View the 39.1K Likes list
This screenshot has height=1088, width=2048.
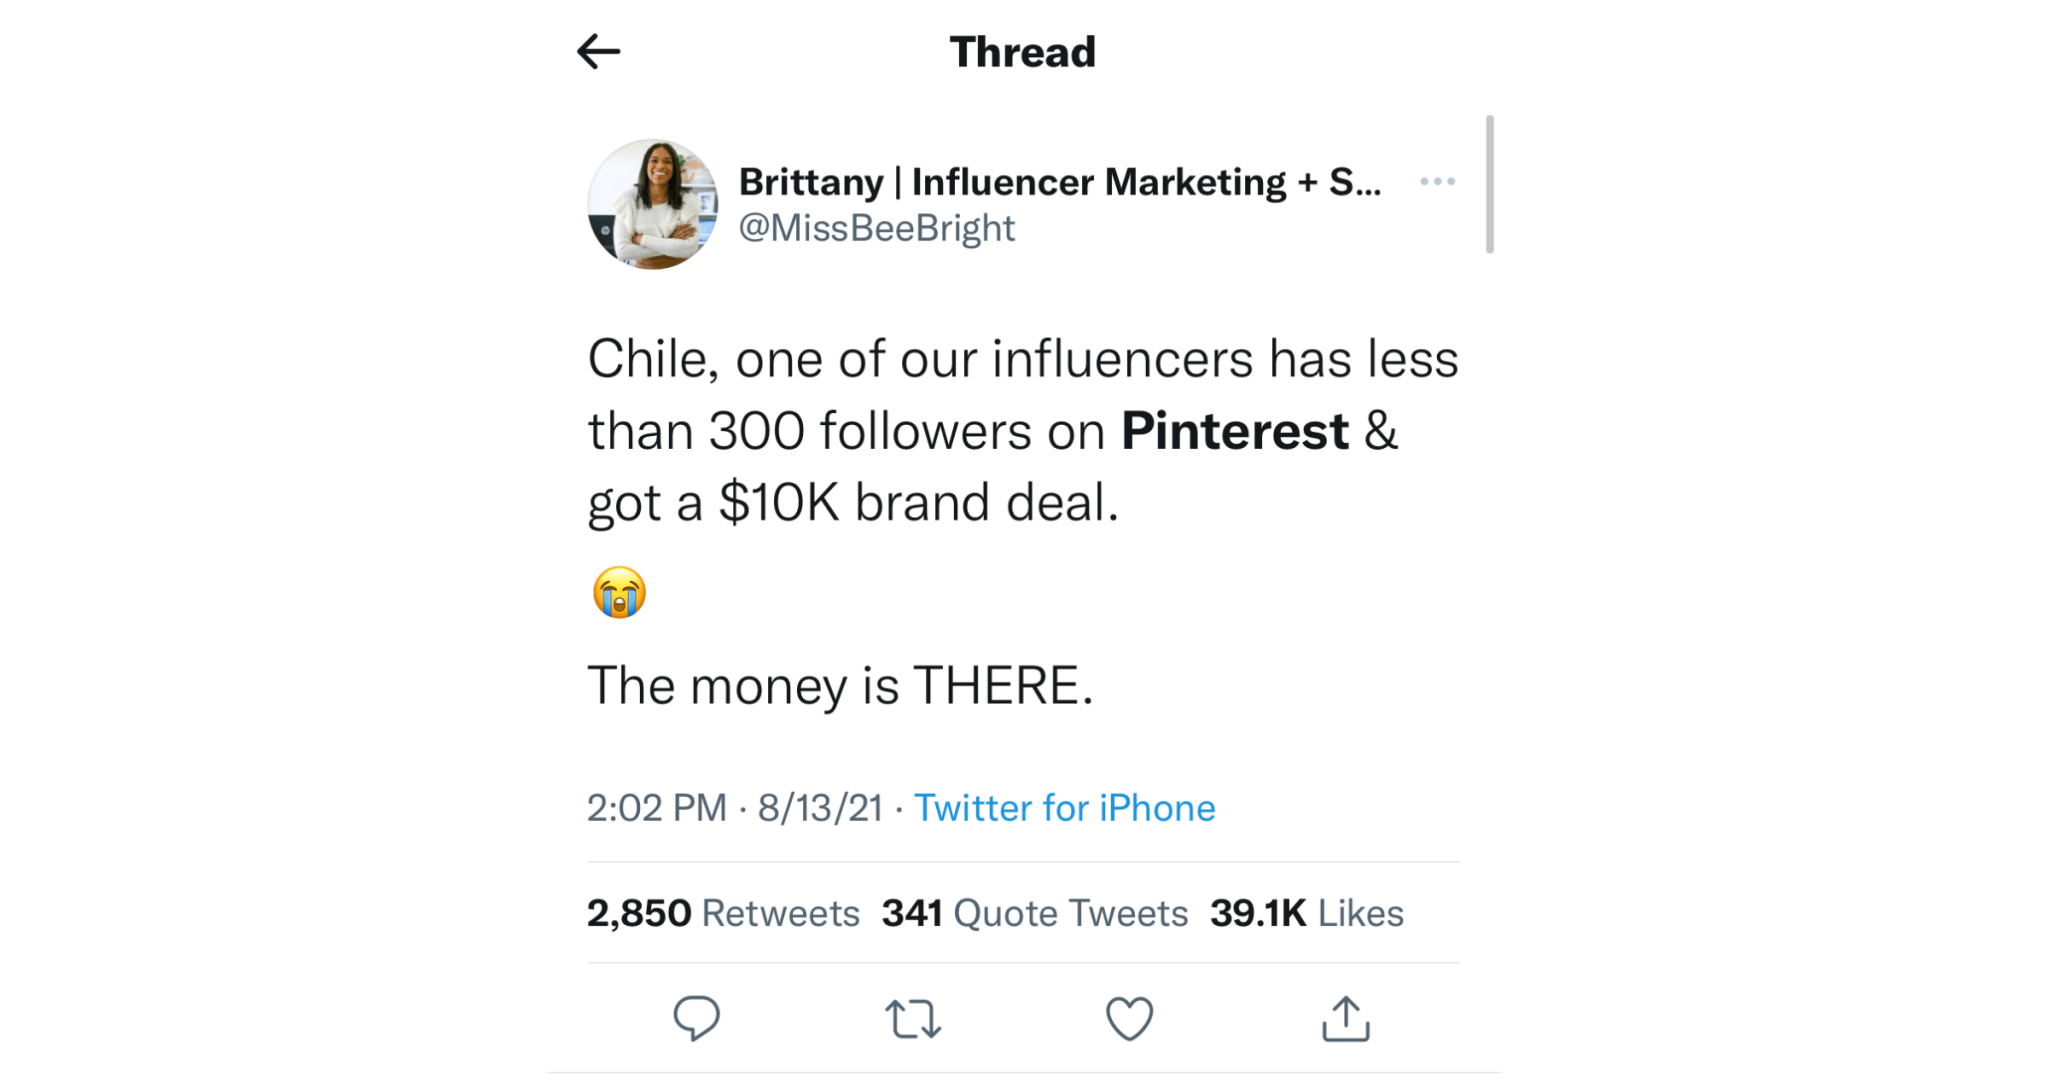pos(1306,911)
